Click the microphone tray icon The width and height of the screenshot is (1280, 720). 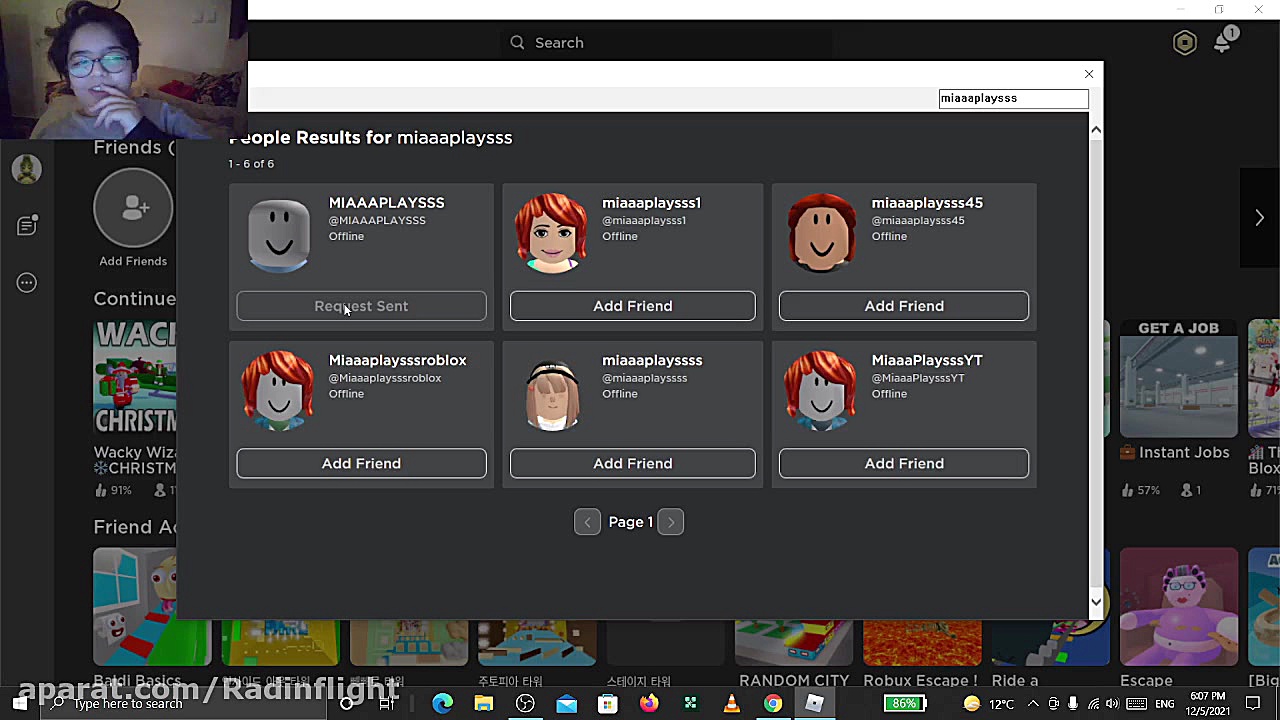click(1072, 704)
